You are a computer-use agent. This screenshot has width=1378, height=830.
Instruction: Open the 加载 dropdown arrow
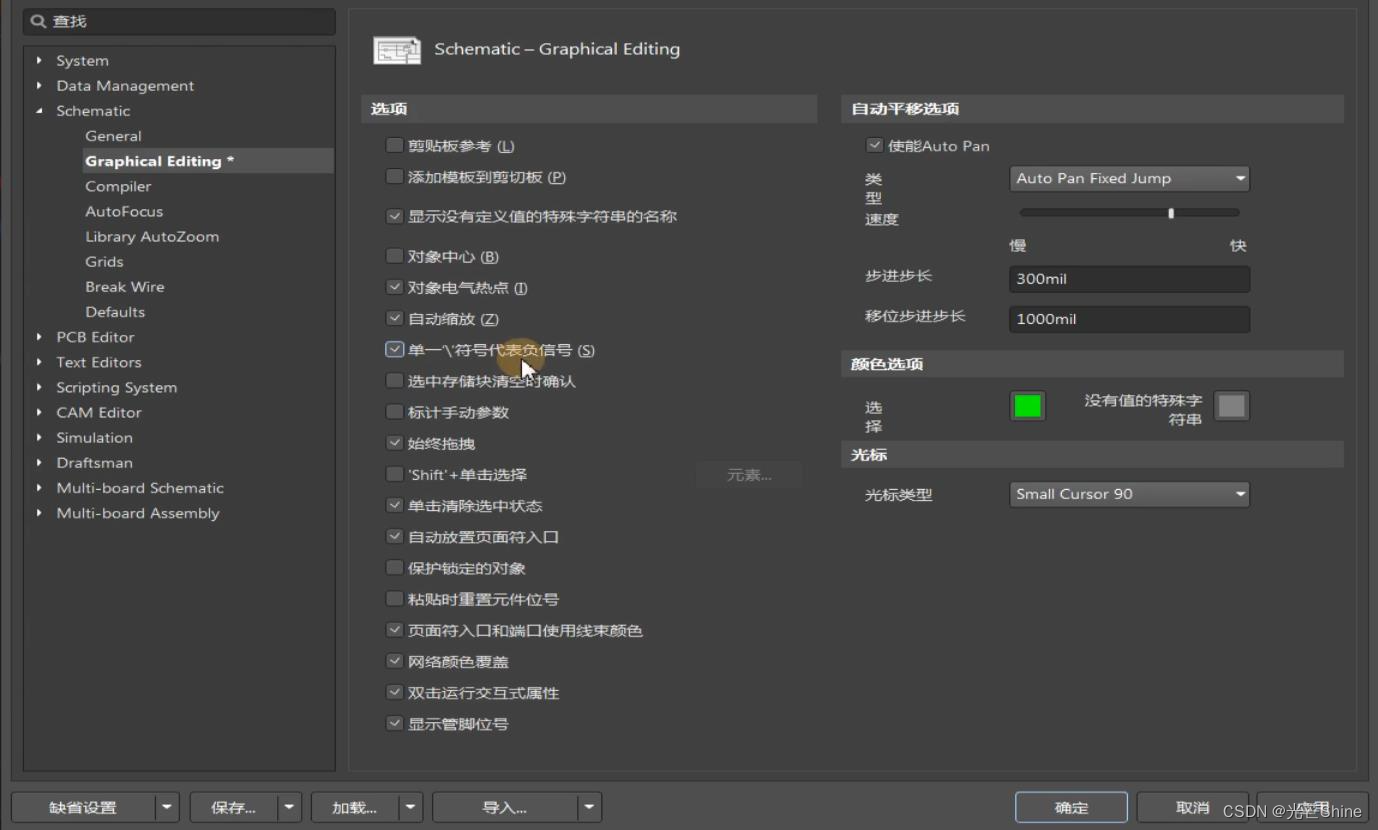point(410,807)
